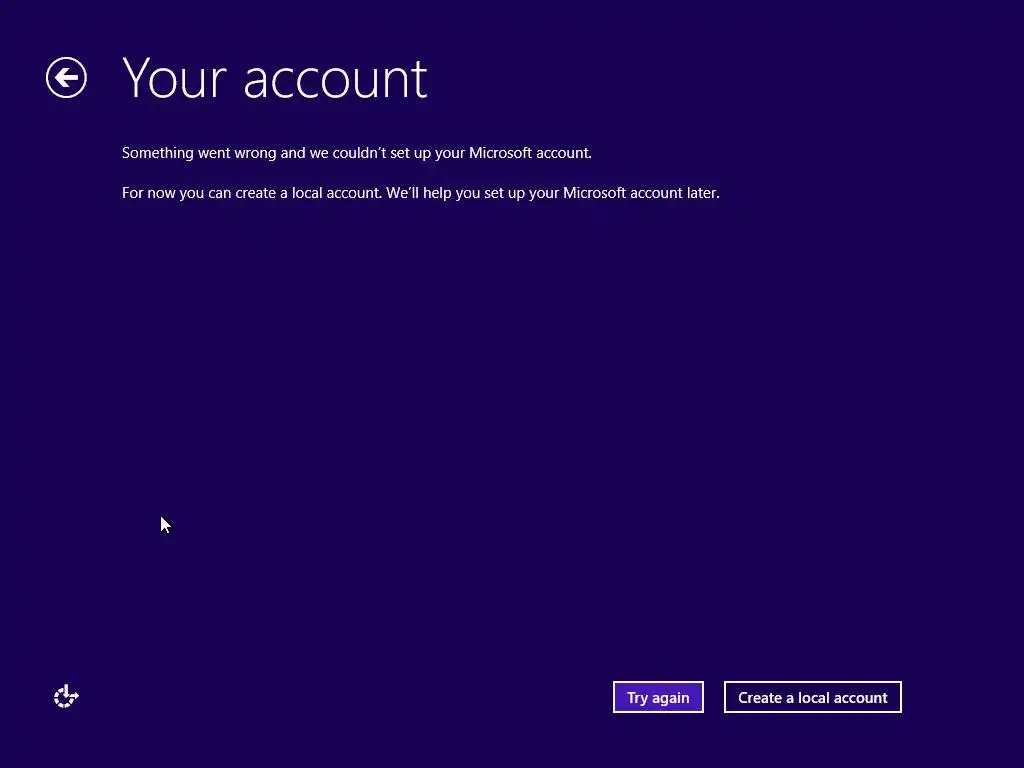Click the Try again button
This screenshot has height=768, width=1024.
(658, 697)
